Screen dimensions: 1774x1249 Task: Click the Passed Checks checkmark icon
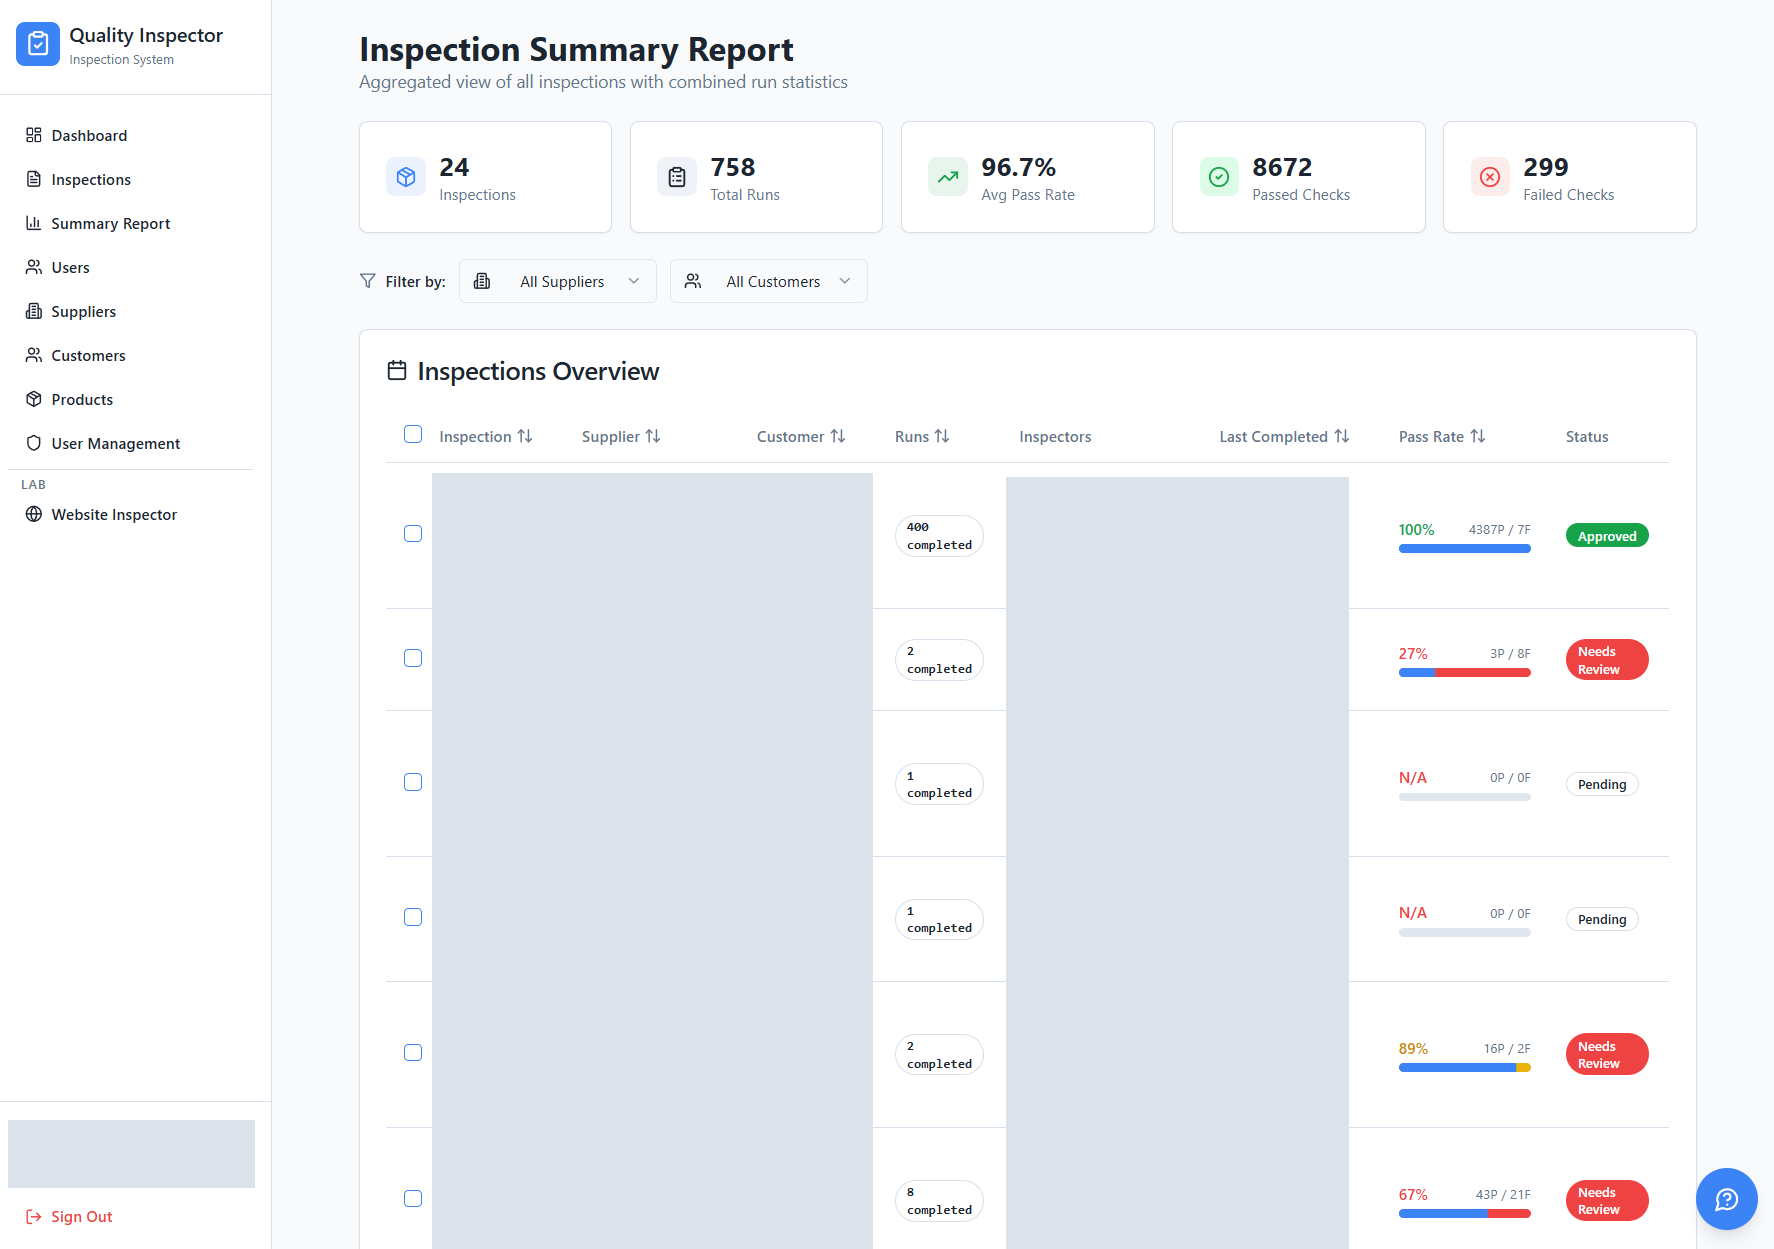1219,177
